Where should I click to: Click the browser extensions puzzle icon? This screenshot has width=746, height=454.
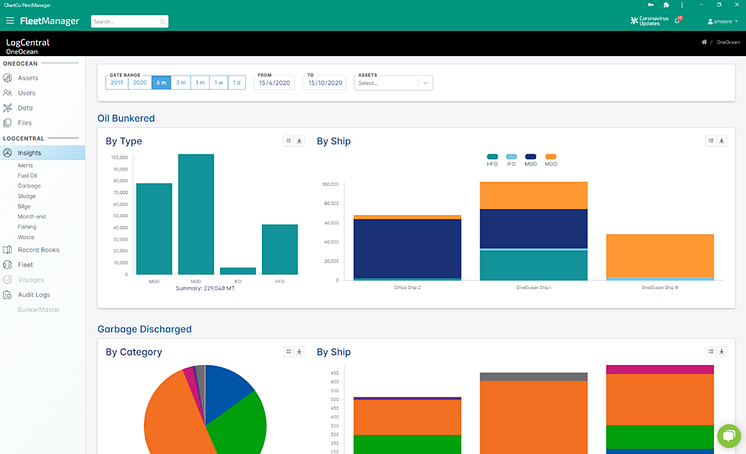(666, 5)
